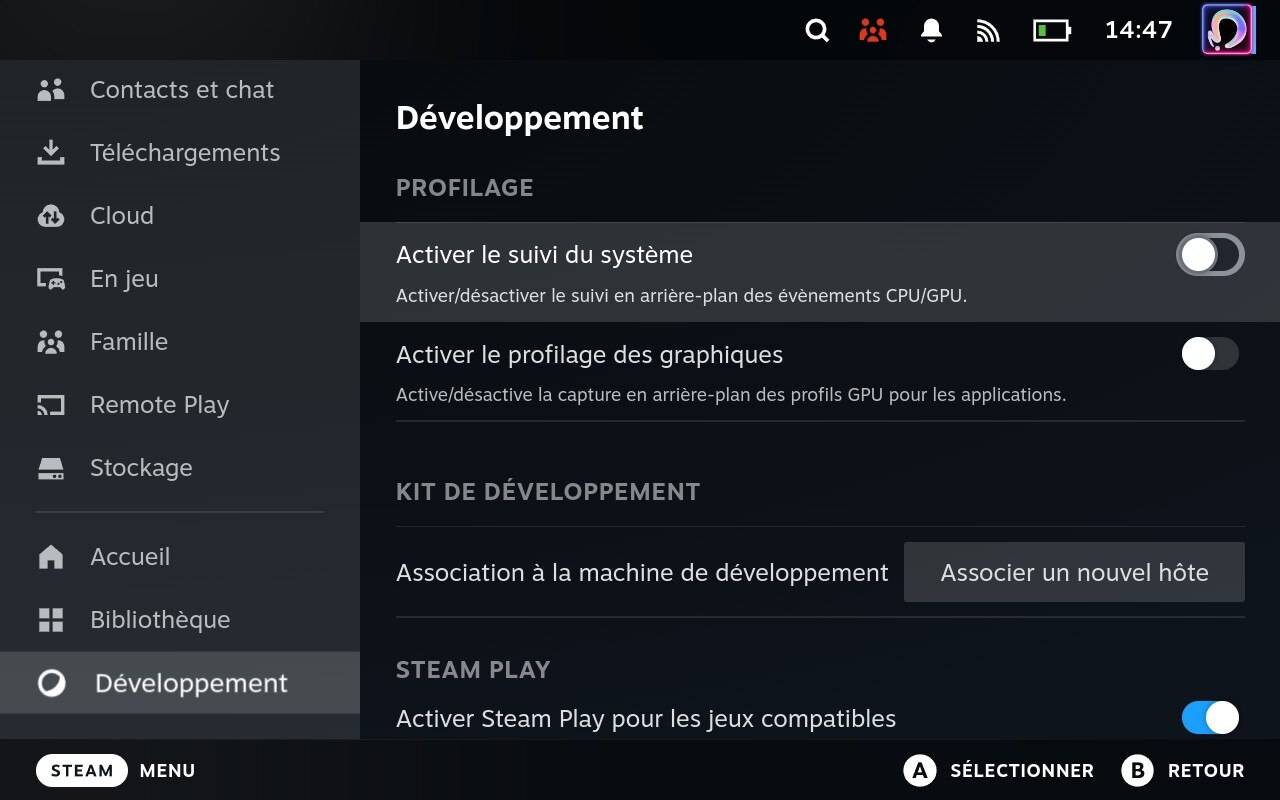
Task: Click Associer un nouvel hôte button
Action: click(x=1074, y=572)
